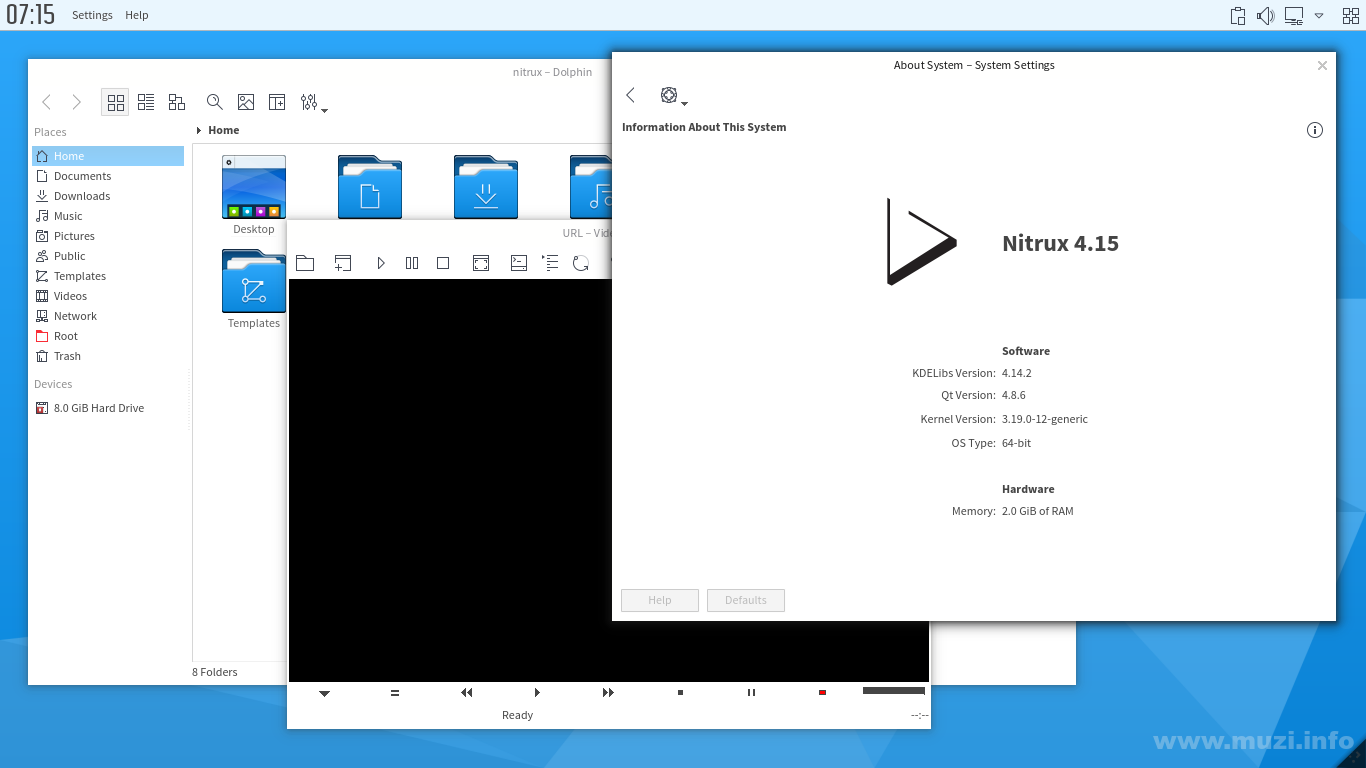
Task: Expand the hidden system tray items arrow
Action: coord(1319,16)
